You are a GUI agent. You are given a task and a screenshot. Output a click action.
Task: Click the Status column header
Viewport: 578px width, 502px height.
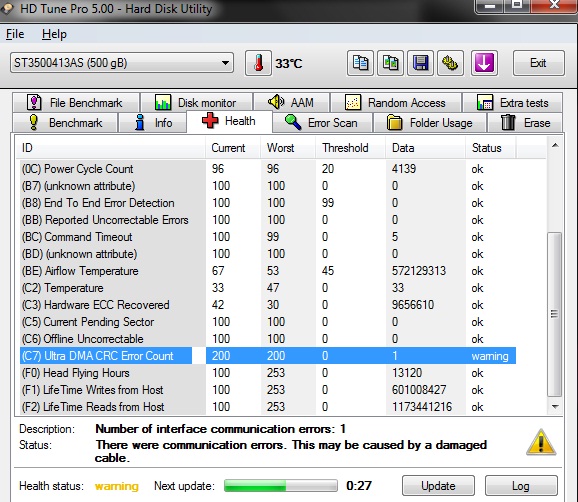491,148
